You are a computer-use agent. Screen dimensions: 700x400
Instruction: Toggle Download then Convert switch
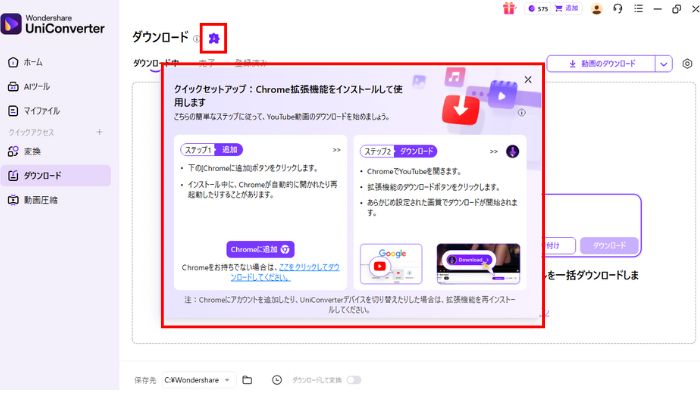point(354,380)
